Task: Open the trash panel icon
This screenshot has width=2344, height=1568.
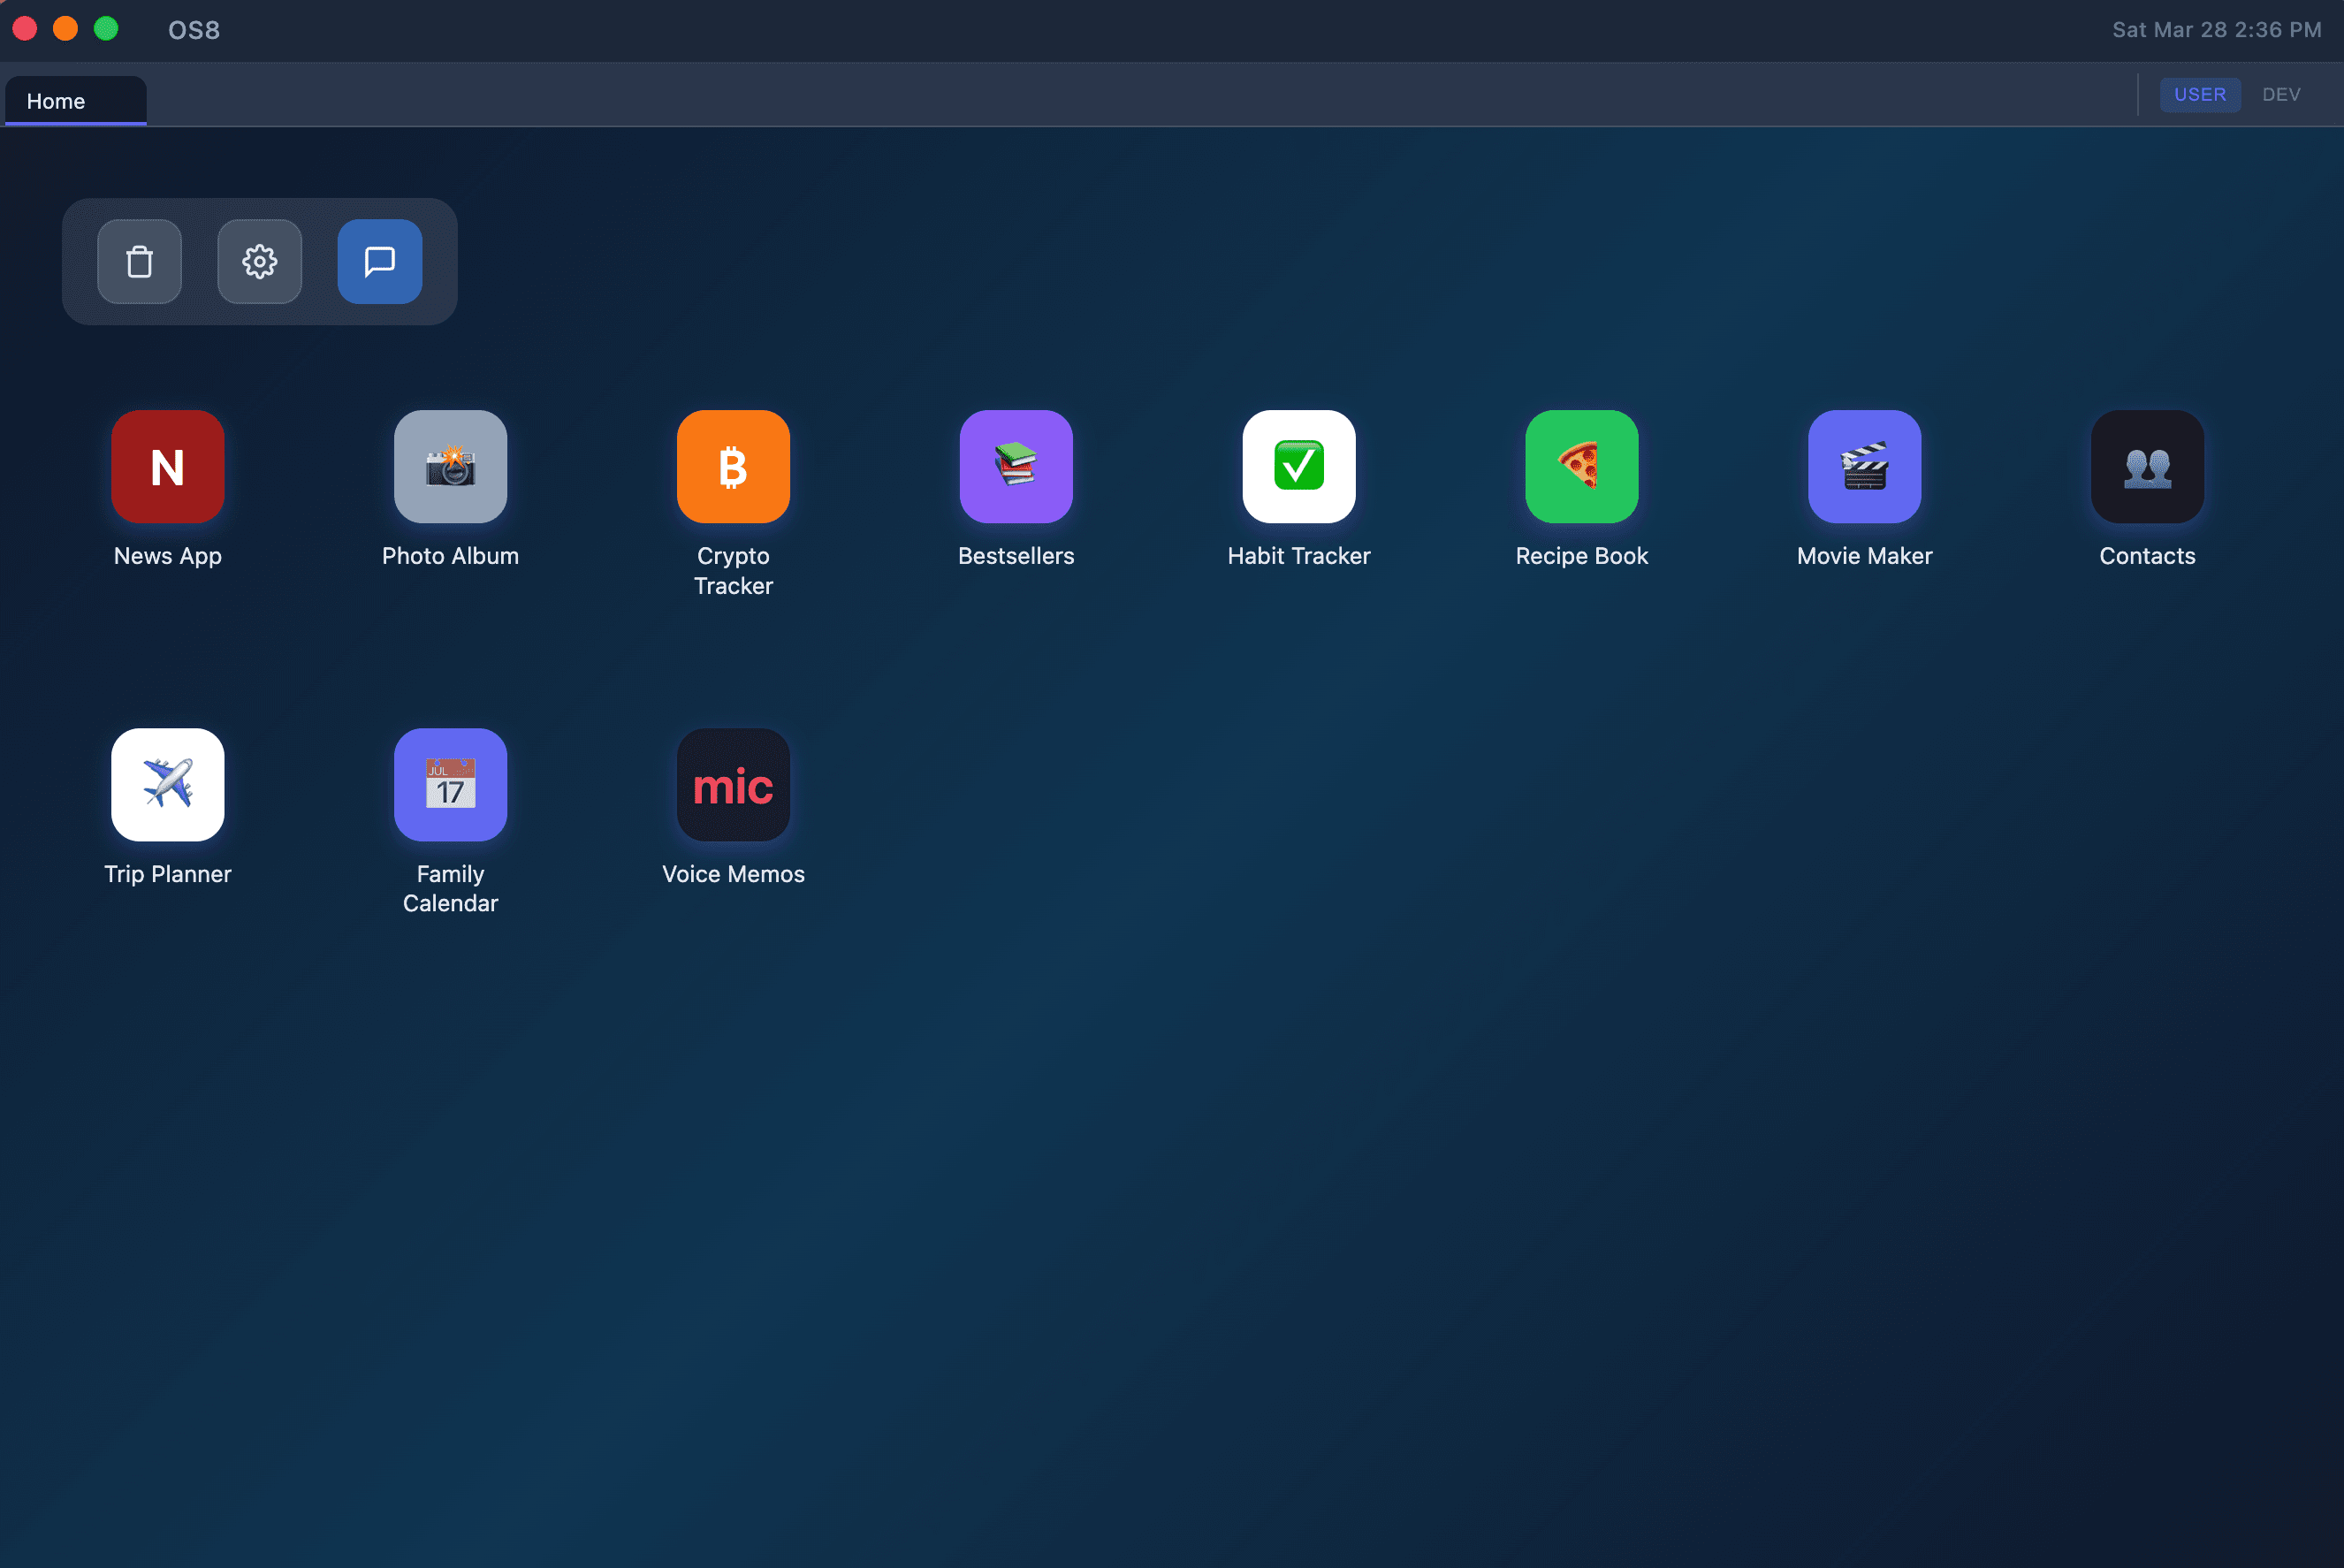Action: (x=139, y=261)
